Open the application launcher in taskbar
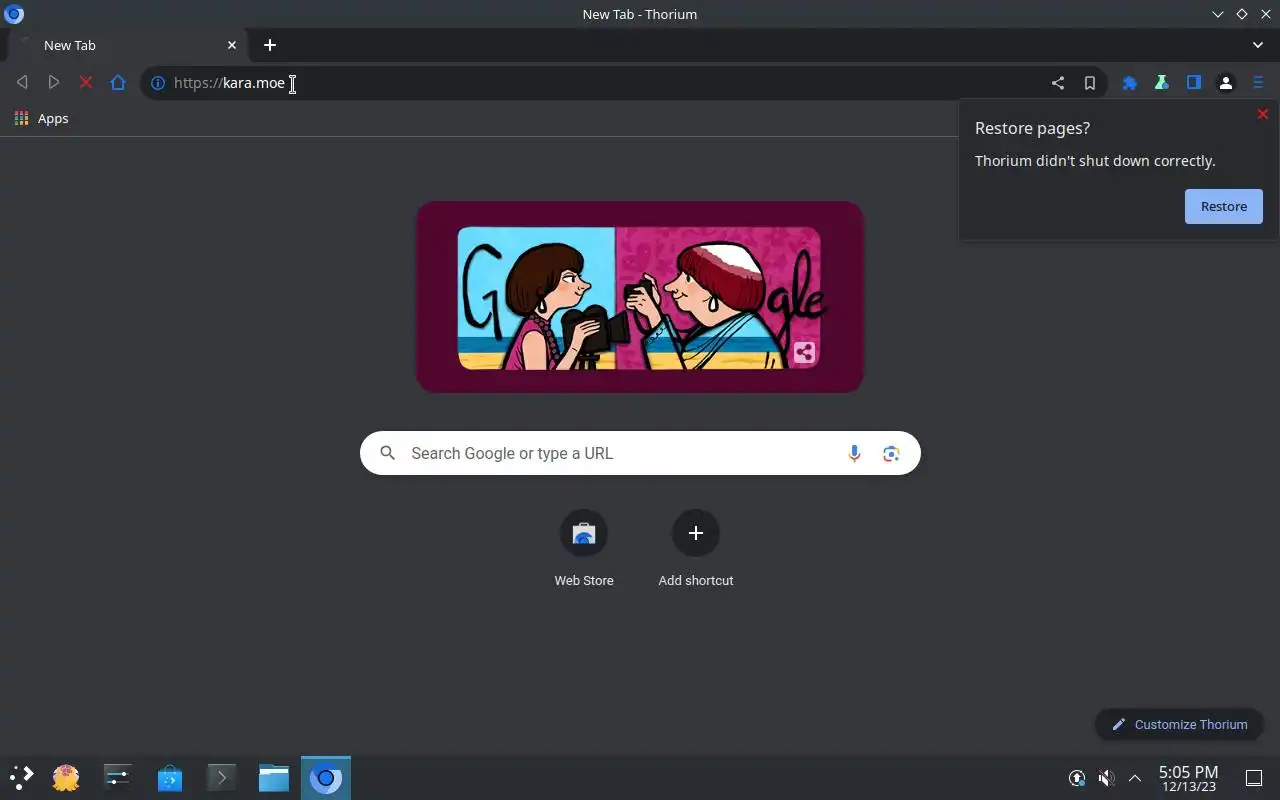Screen dimensions: 1280x800 point(22,777)
